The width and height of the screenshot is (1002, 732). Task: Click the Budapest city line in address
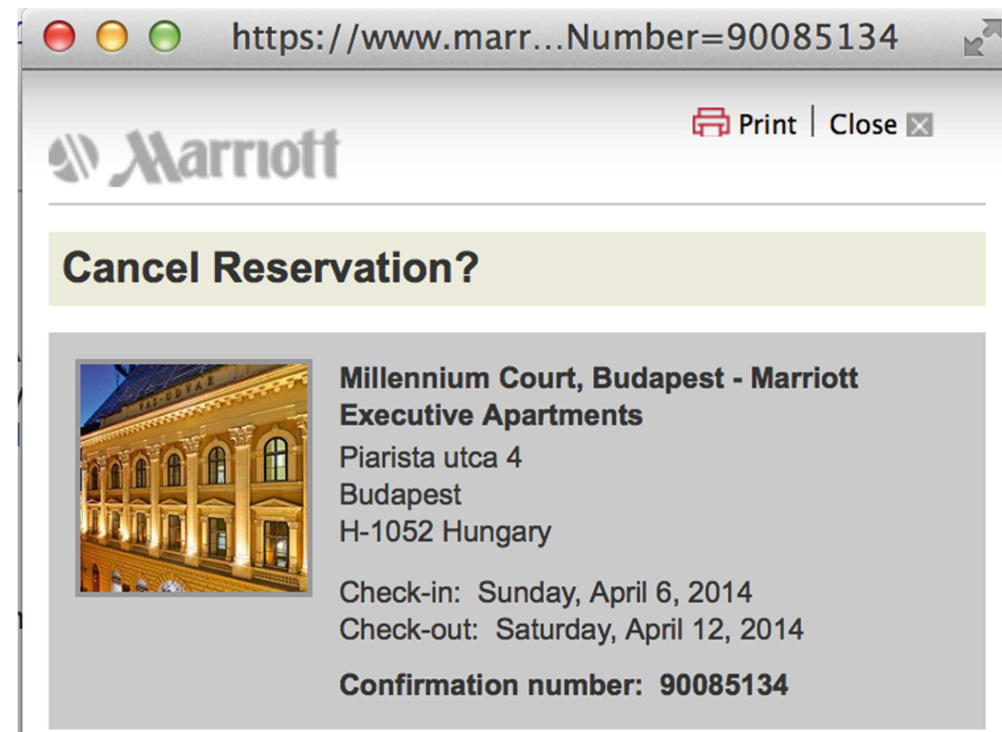(400, 495)
